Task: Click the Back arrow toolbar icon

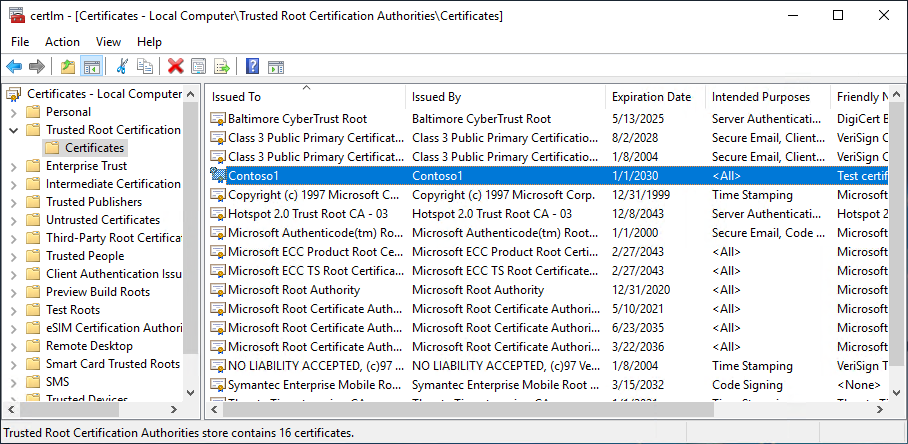Action: (x=14, y=67)
